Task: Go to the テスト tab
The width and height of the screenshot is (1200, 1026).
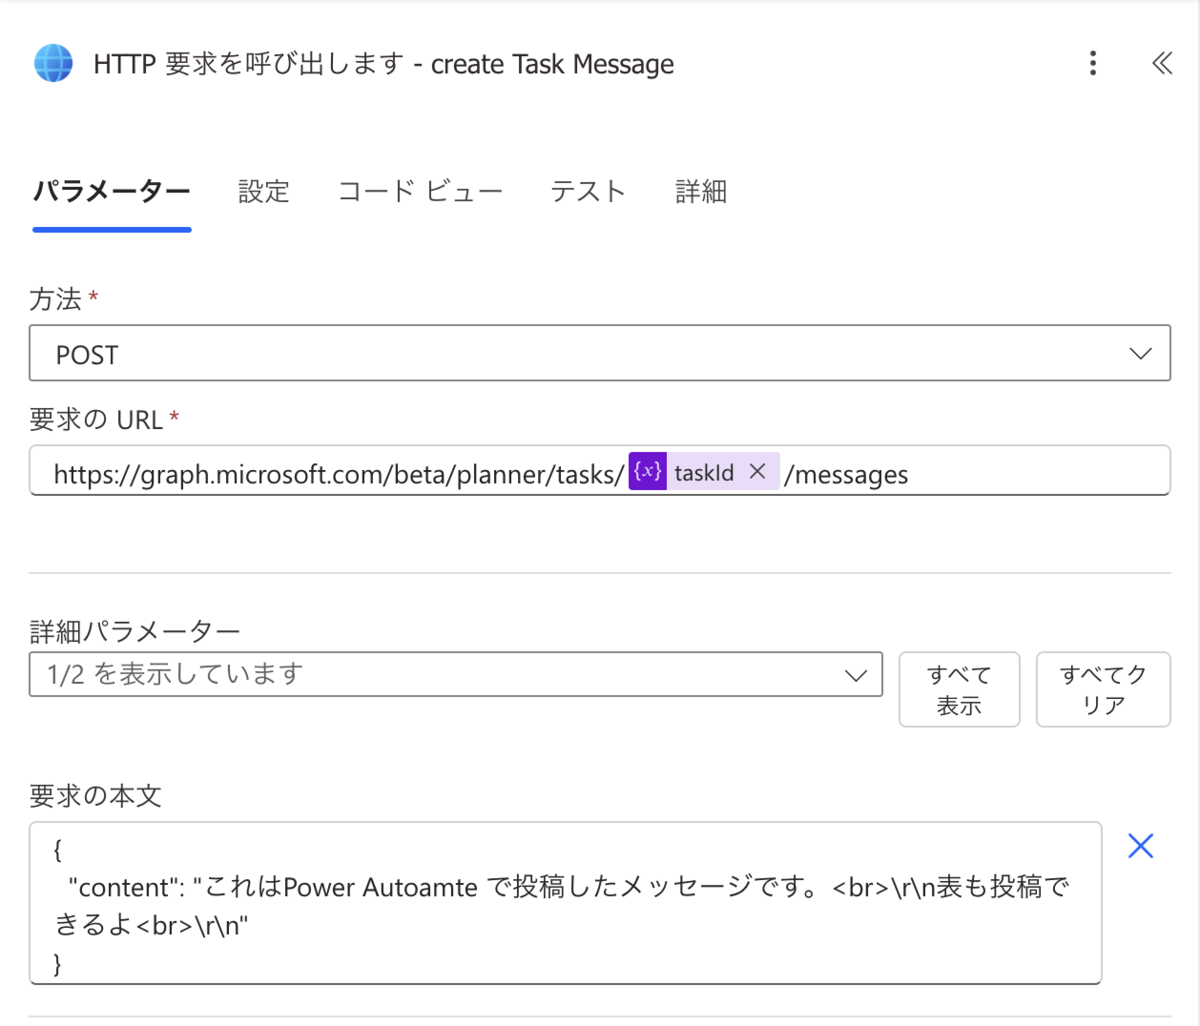Action: tap(588, 191)
